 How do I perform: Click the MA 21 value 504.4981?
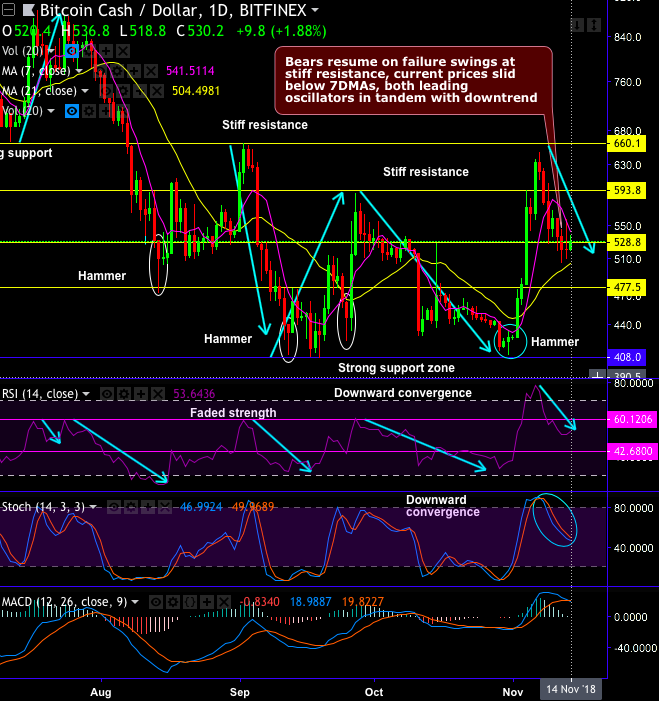coord(196,91)
